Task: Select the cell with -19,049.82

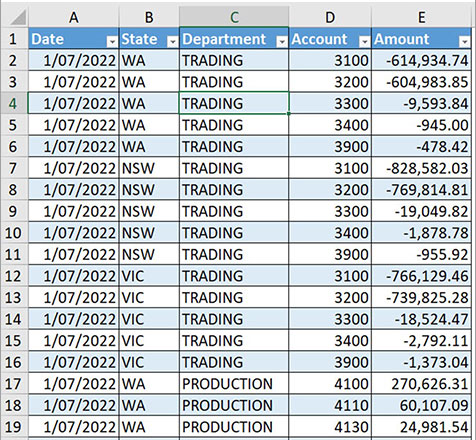Action: (x=421, y=211)
